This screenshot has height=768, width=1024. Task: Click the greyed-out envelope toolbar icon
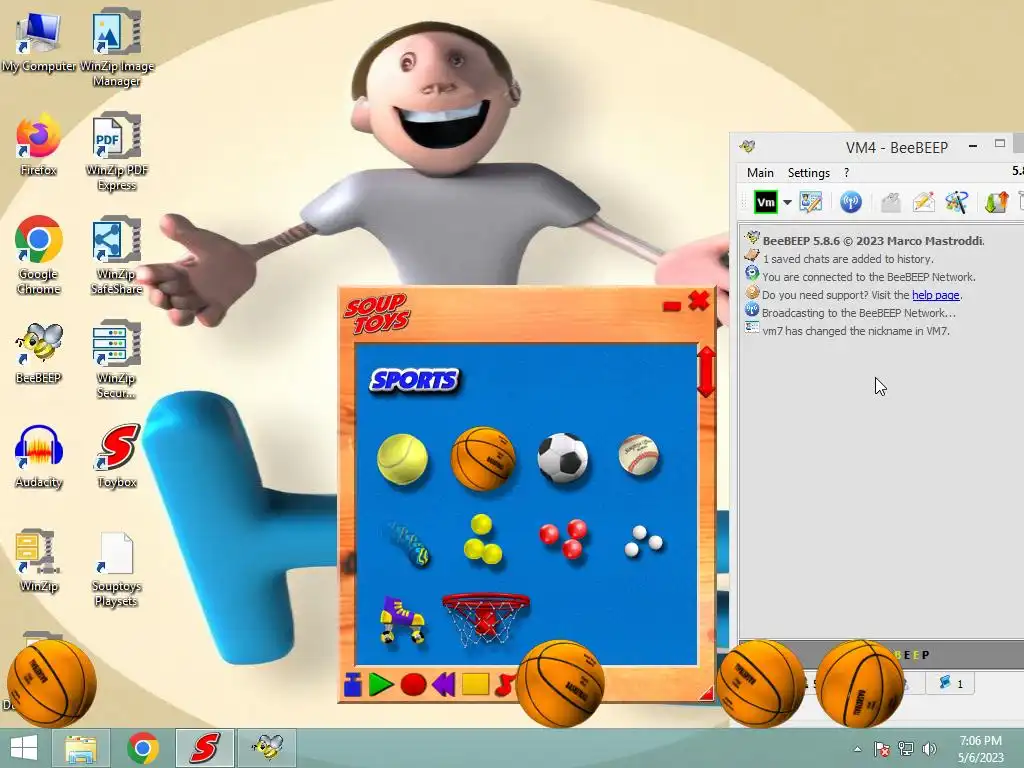pyautogui.click(x=891, y=202)
